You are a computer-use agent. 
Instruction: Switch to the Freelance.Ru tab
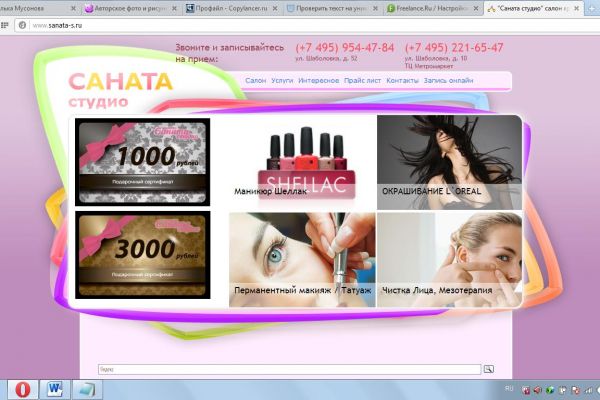(x=432, y=8)
